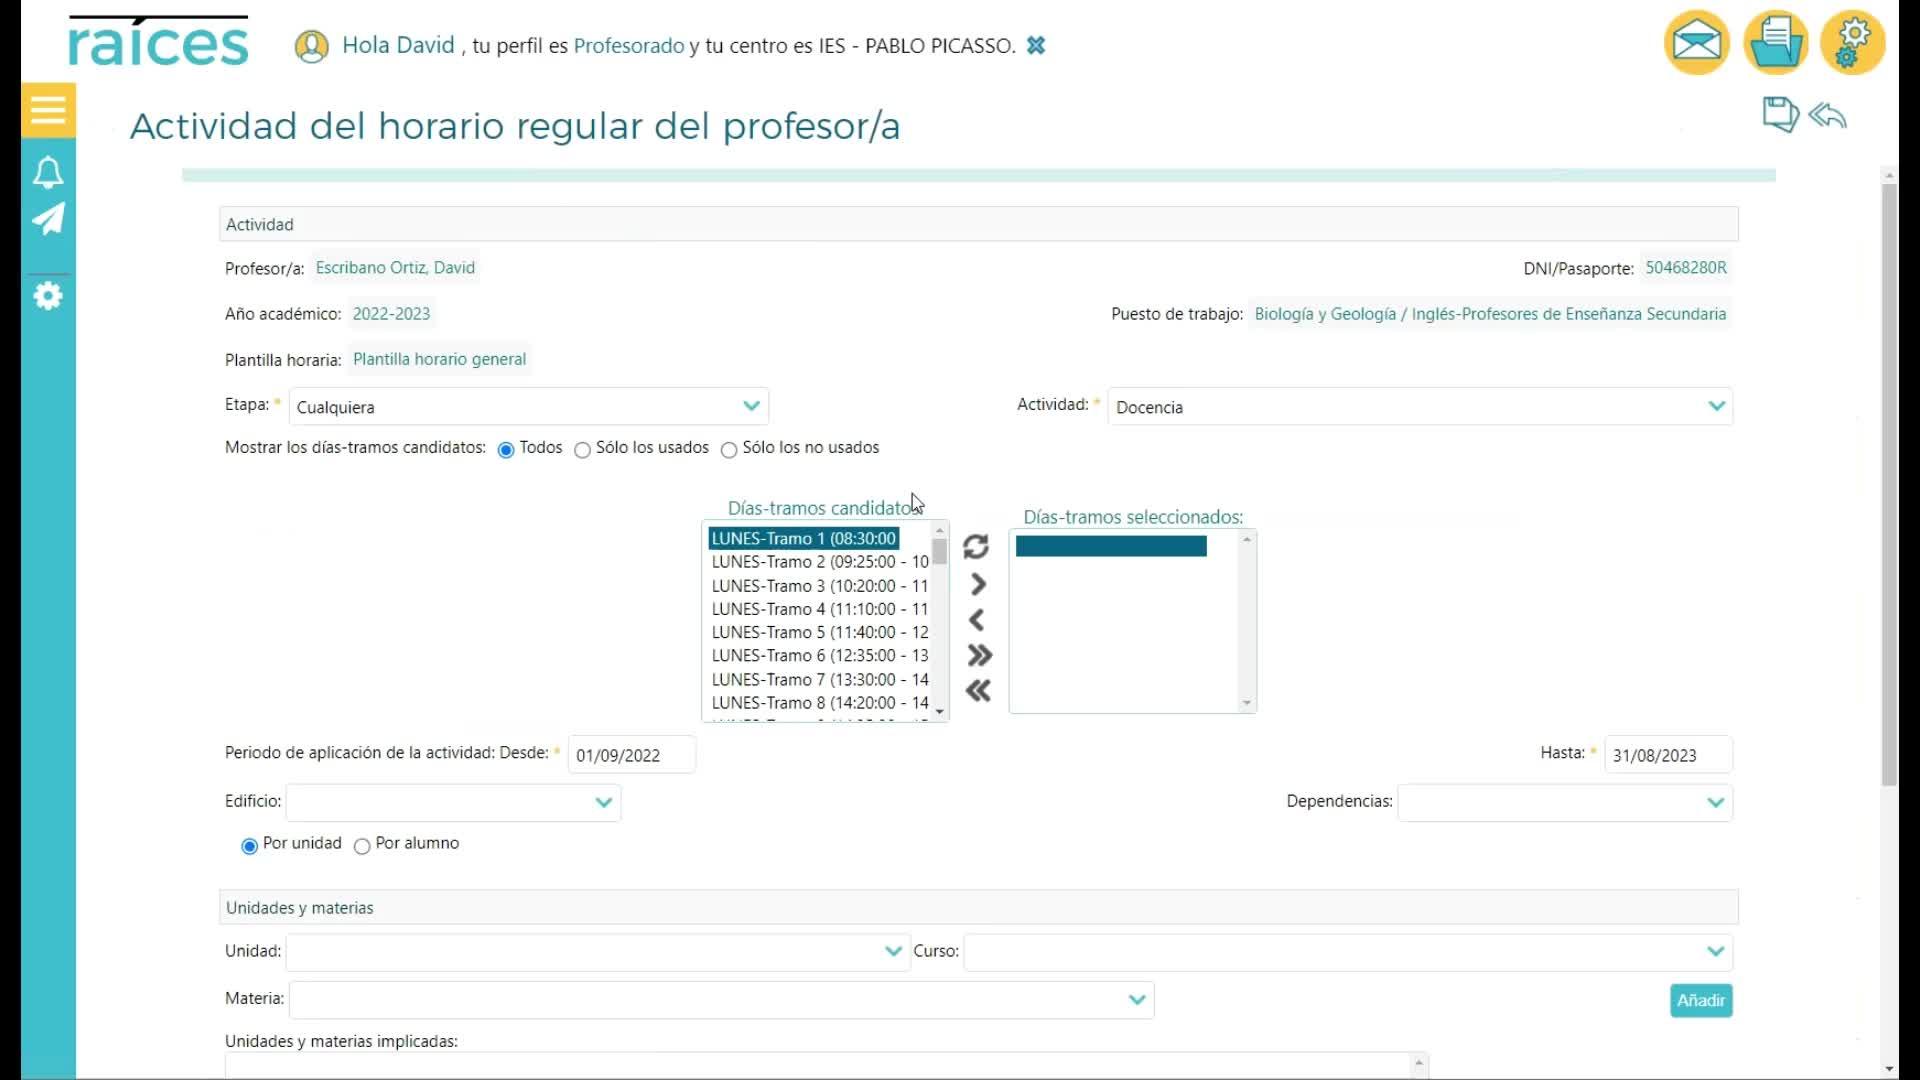This screenshot has width=1920, height=1080.
Task: Click the Desde date field 01/09/2022
Action: 631,755
